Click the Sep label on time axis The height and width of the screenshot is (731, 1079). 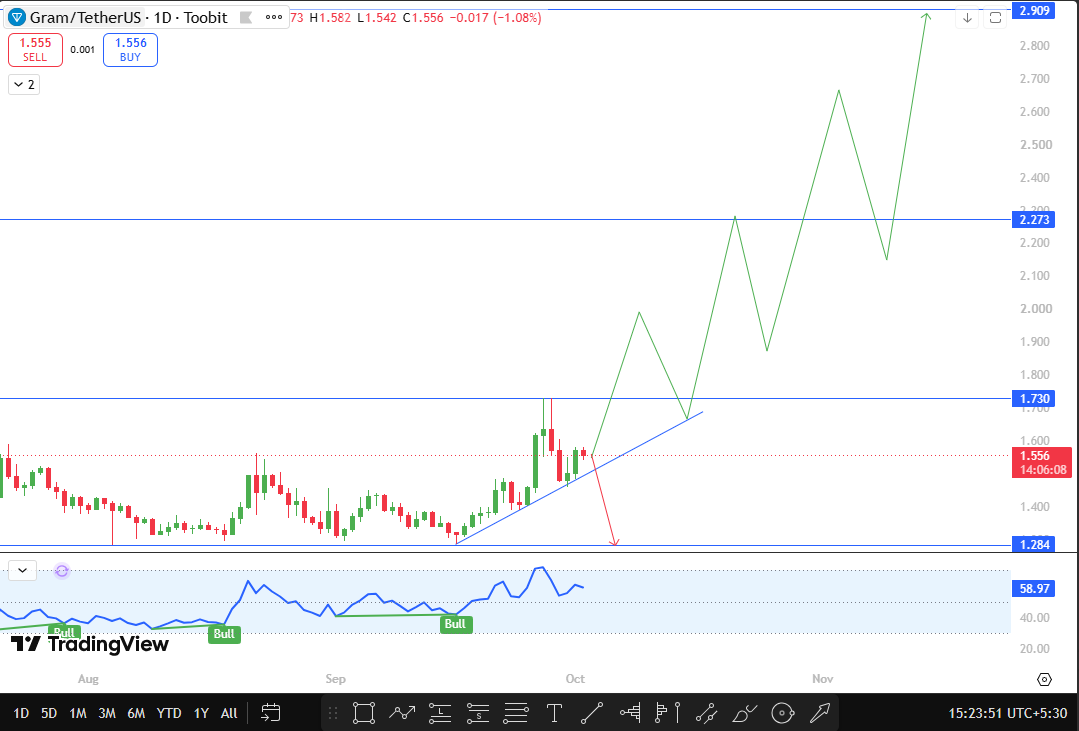point(335,679)
